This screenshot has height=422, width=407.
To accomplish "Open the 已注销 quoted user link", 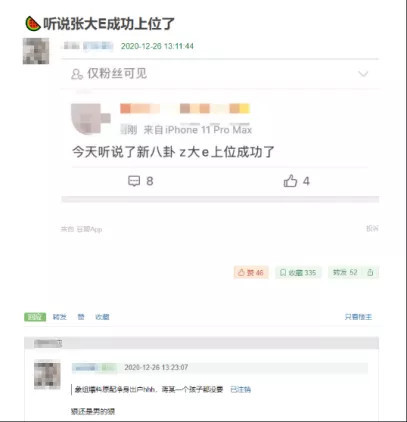I will point(240,389).
